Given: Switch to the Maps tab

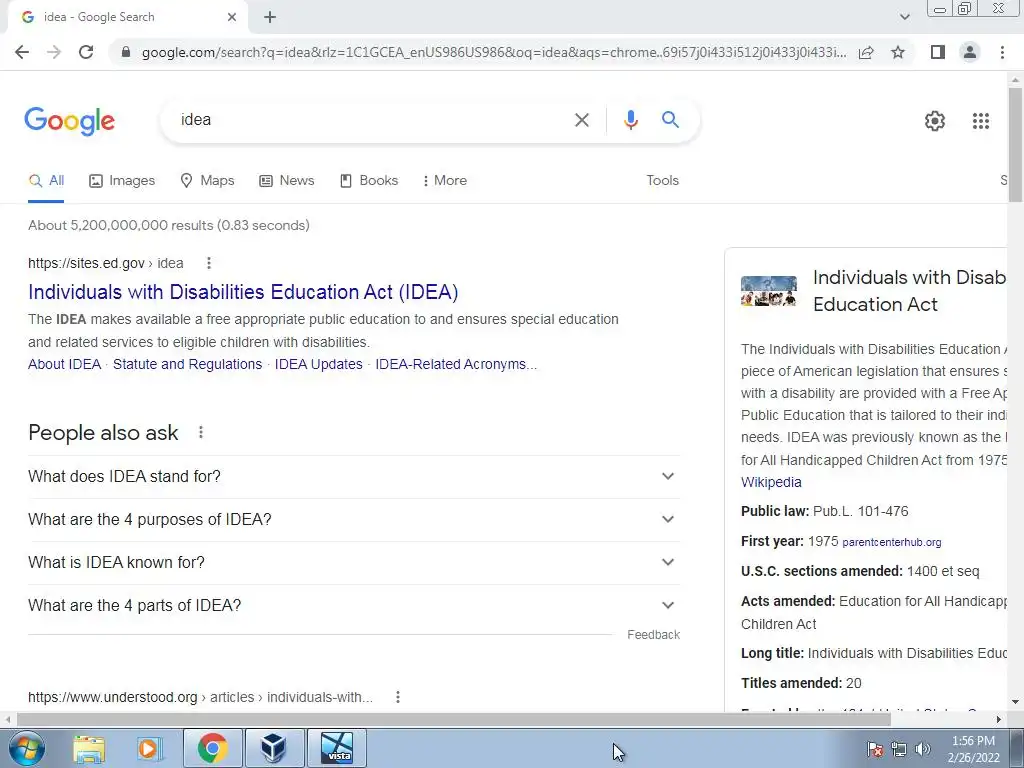Looking at the screenshot, I should pyautogui.click(x=207, y=181).
